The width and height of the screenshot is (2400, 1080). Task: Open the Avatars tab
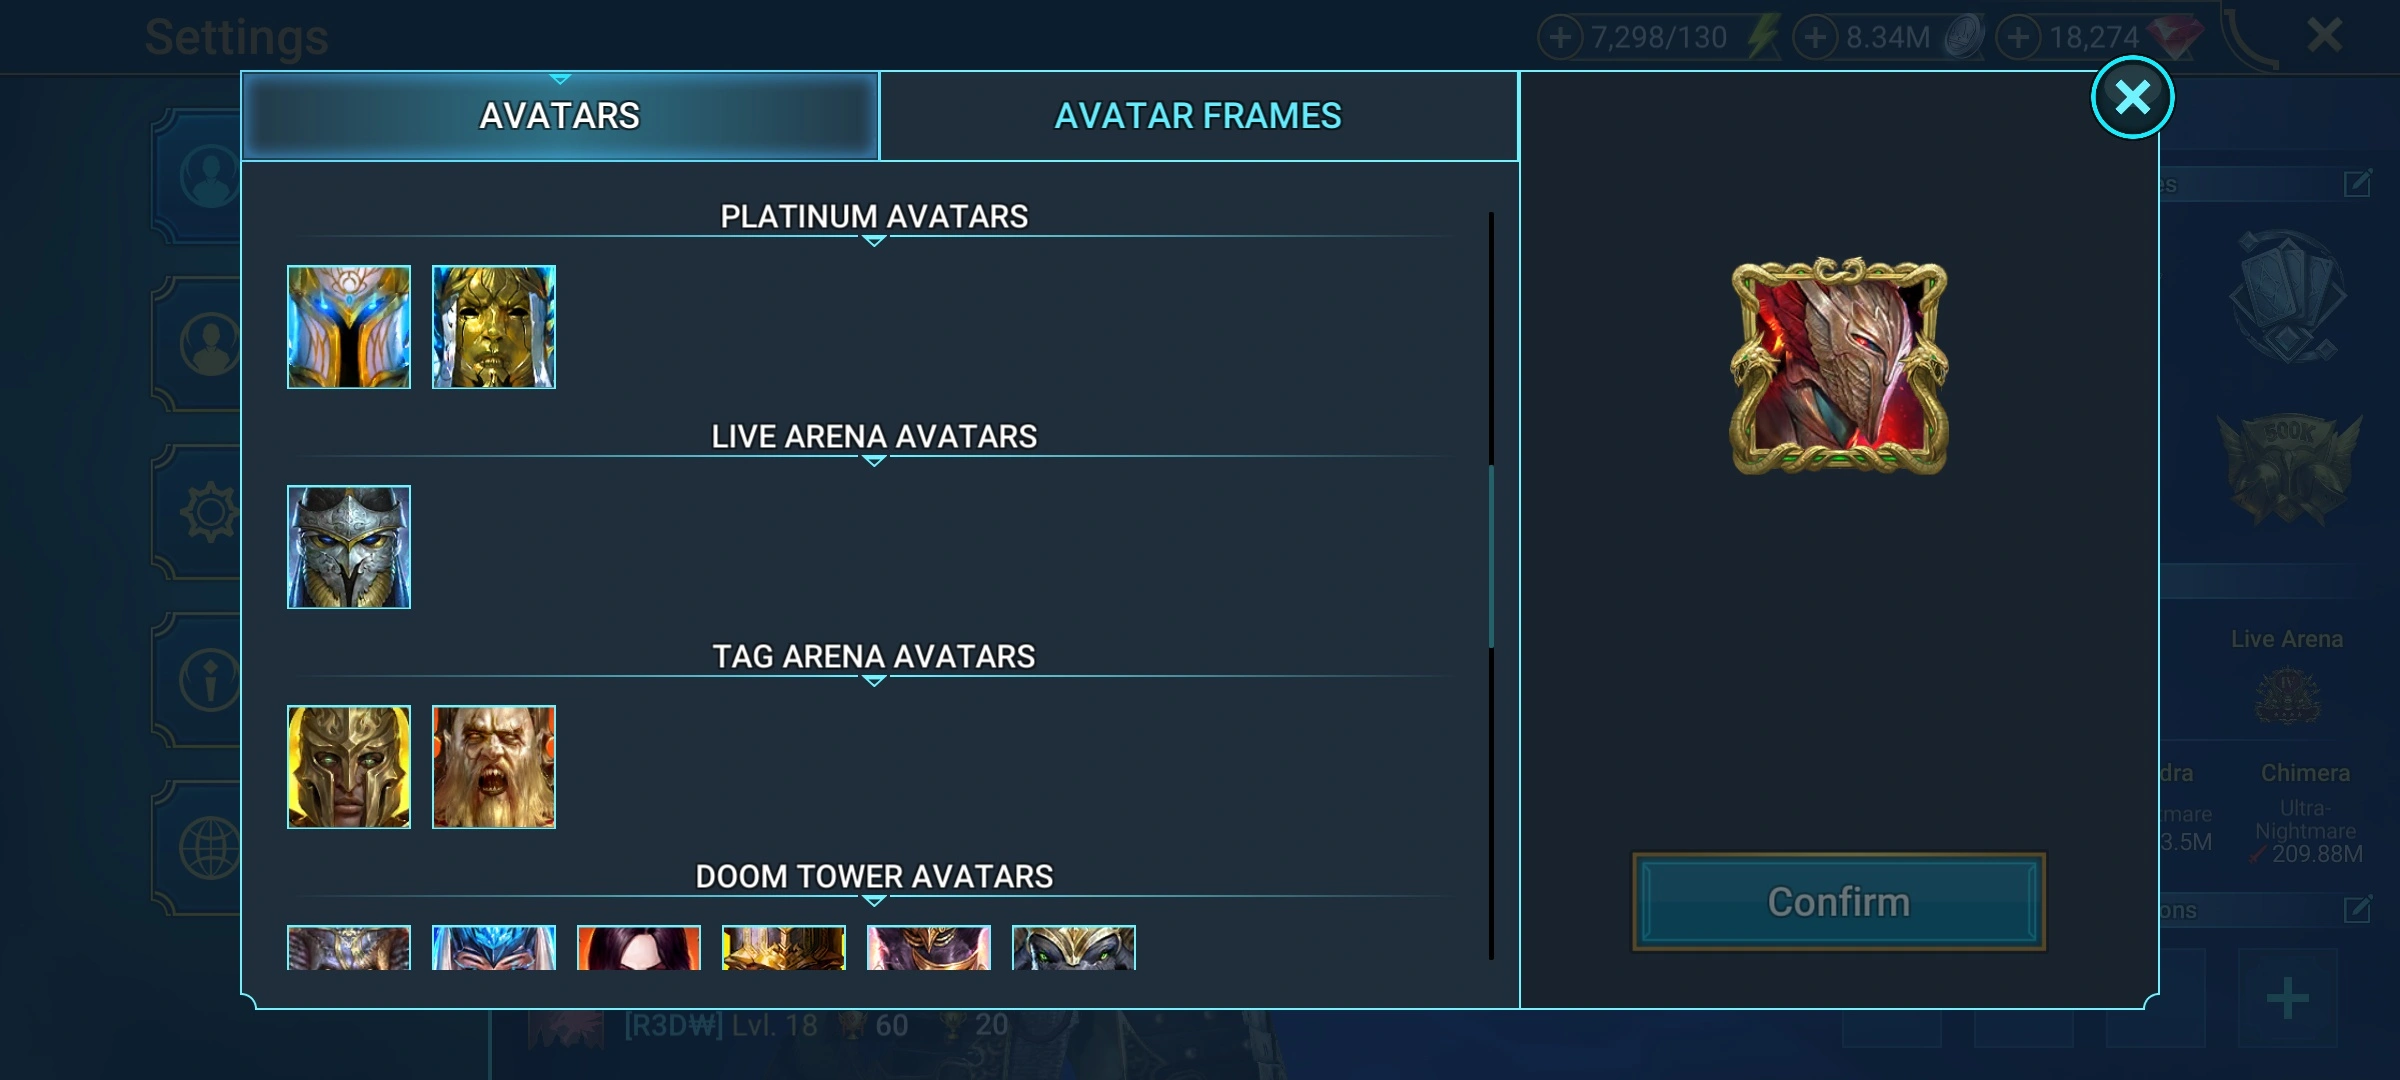[560, 116]
